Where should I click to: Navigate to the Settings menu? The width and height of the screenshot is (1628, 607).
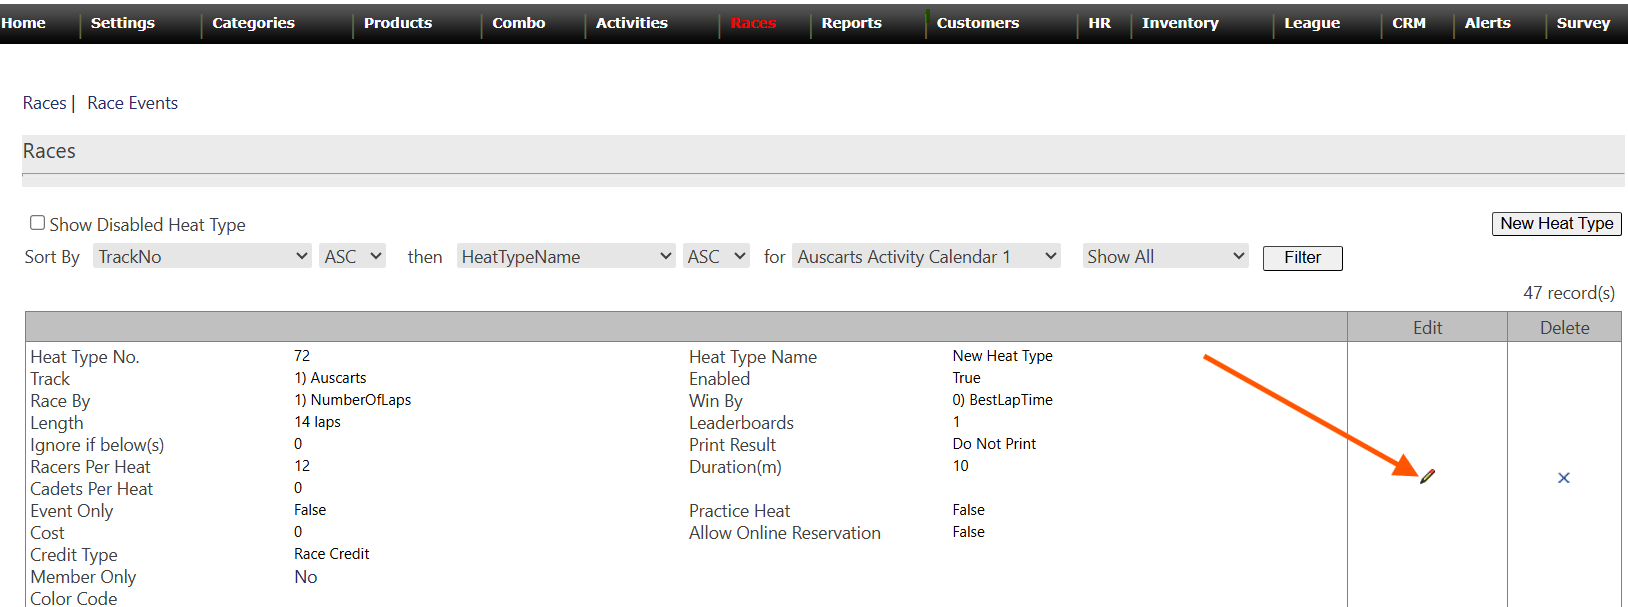[123, 23]
